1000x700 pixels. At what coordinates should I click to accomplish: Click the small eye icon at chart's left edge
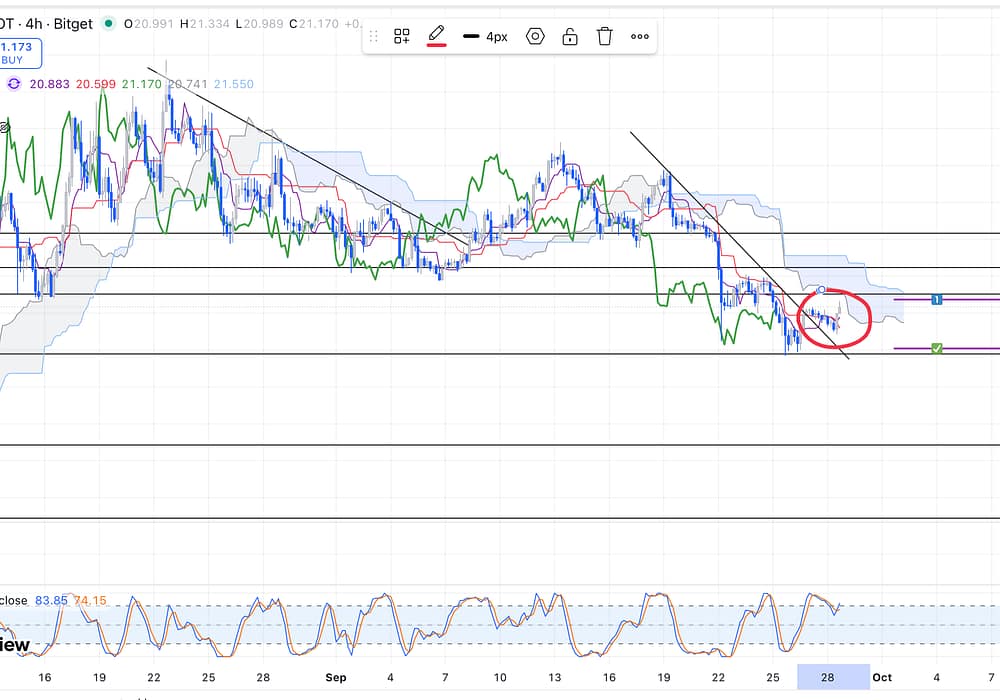tap(4, 128)
